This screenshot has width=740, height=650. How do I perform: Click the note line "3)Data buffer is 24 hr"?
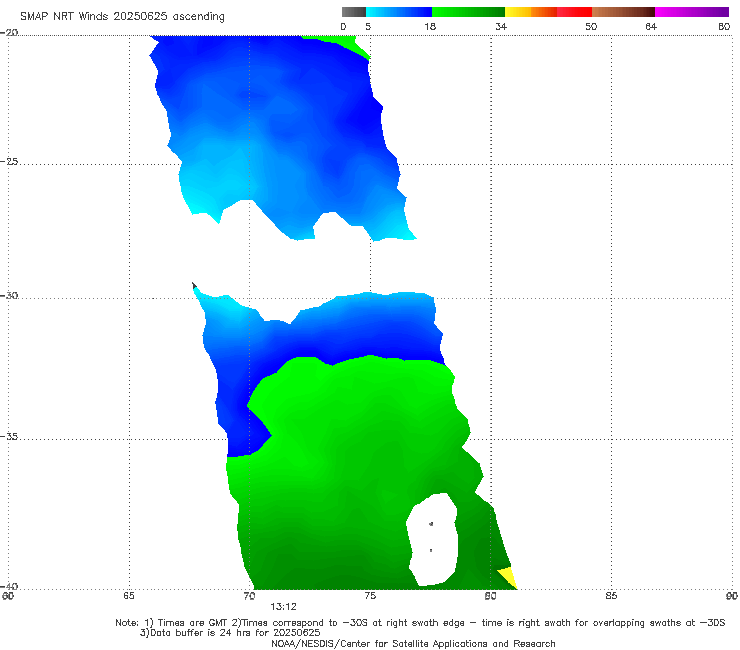point(230,633)
